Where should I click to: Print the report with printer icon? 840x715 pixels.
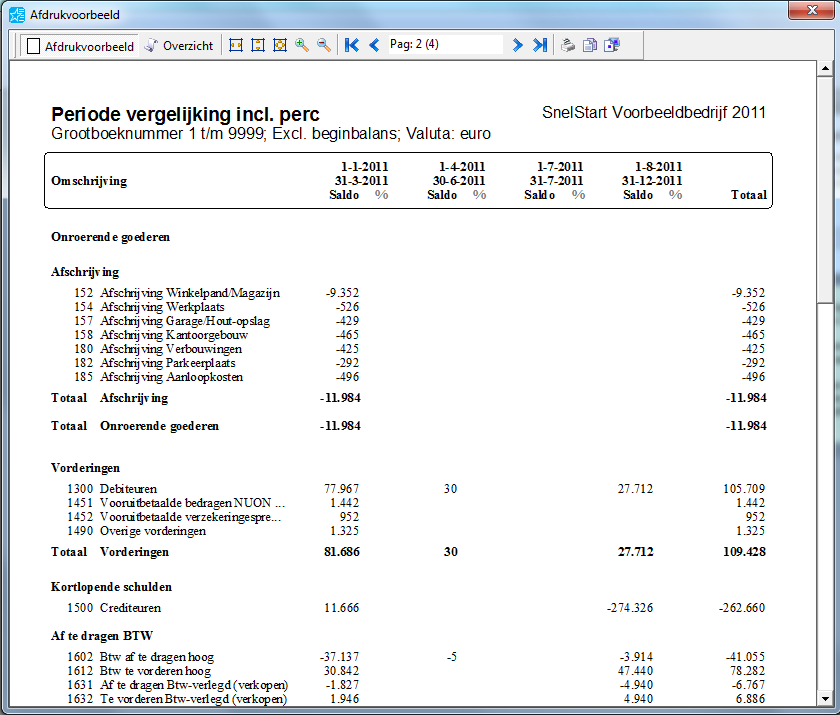click(567, 45)
